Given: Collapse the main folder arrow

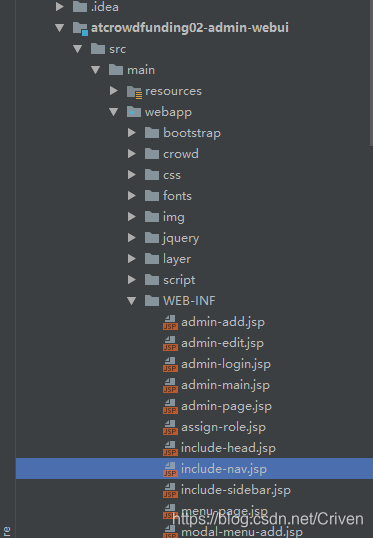Looking at the screenshot, I should point(96,70).
